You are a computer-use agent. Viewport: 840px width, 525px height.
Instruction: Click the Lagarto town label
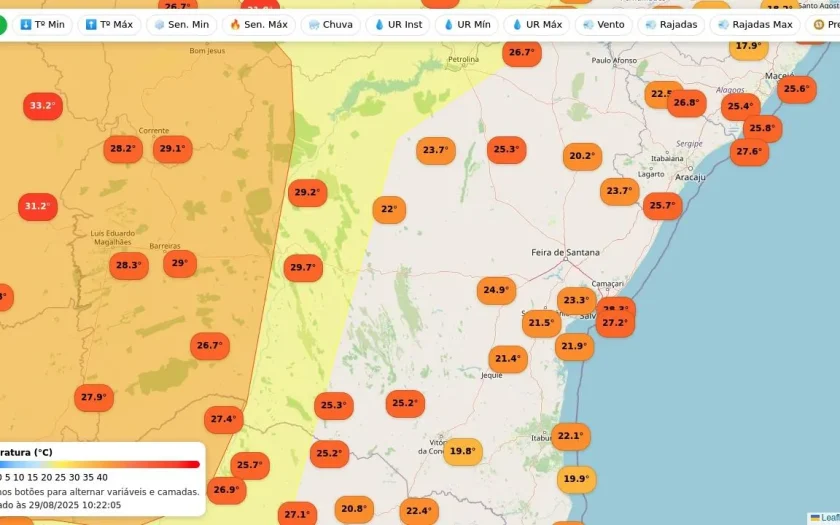(651, 174)
